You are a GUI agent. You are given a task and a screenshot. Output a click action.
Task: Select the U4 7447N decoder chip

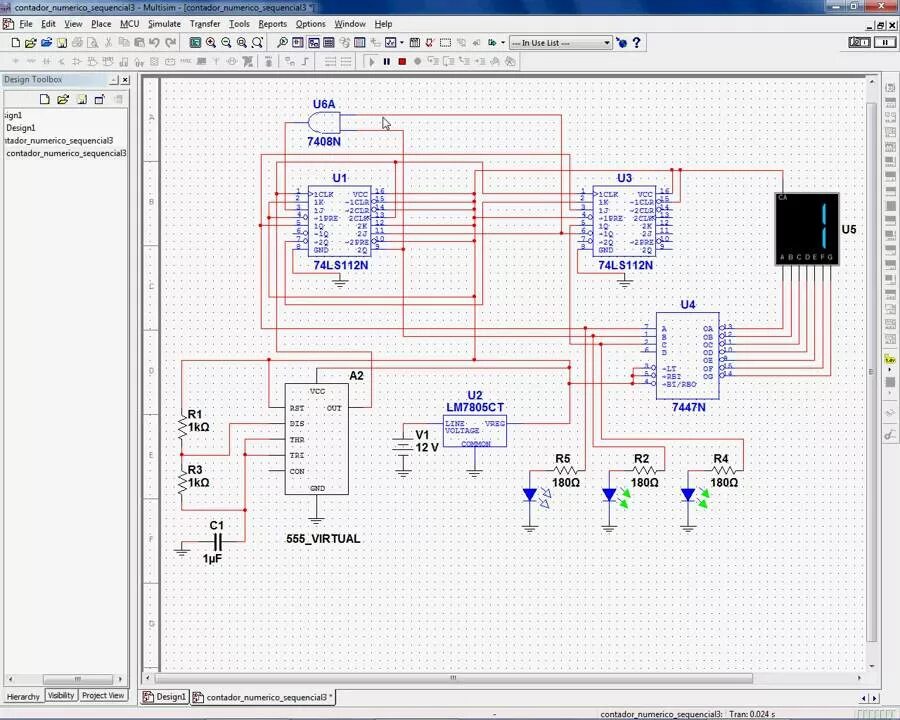(x=688, y=356)
